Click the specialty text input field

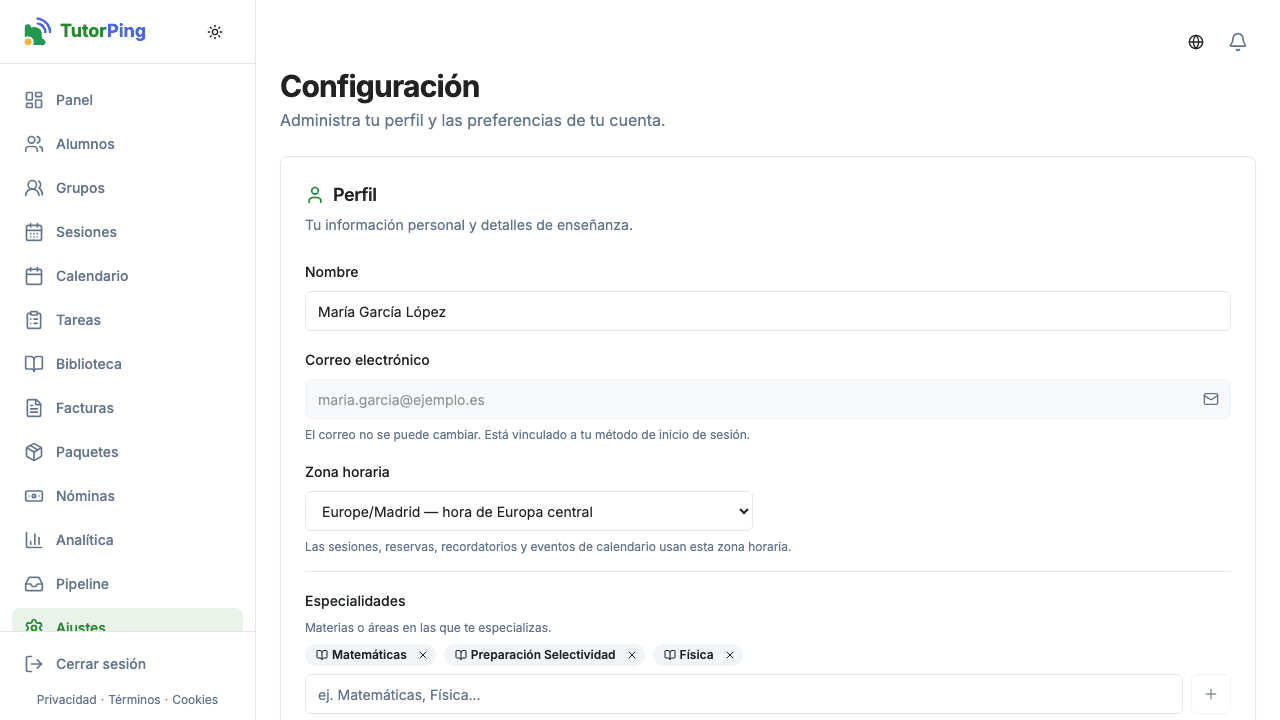pos(744,694)
